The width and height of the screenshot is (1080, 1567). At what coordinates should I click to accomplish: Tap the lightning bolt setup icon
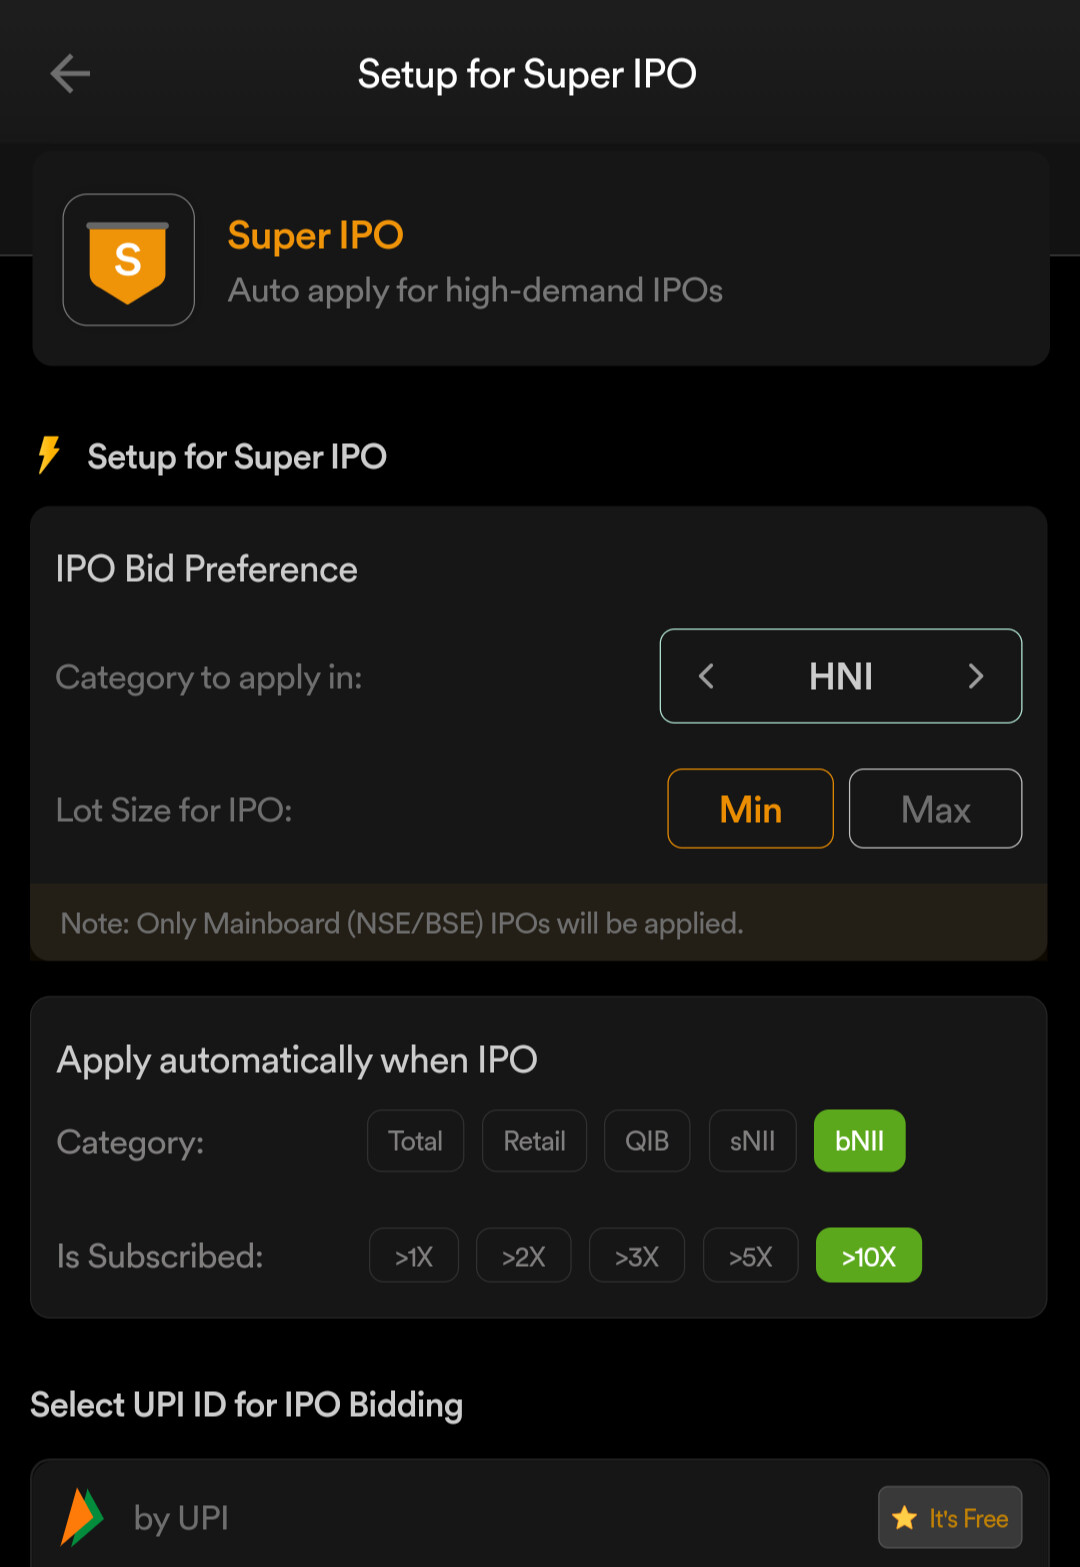click(x=48, y=455)
